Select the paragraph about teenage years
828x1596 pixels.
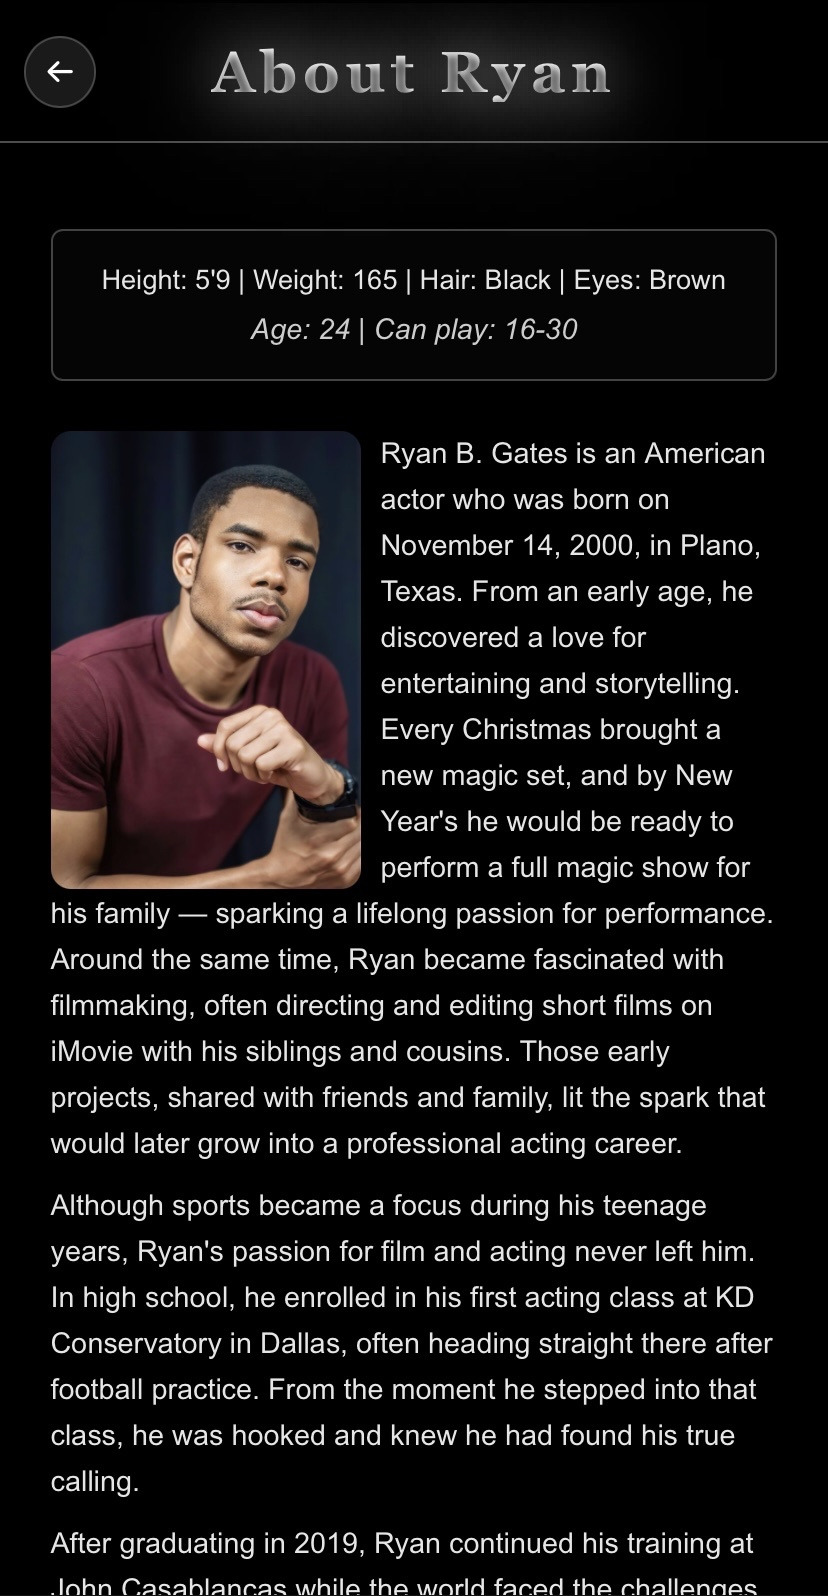coord(413,1343)
